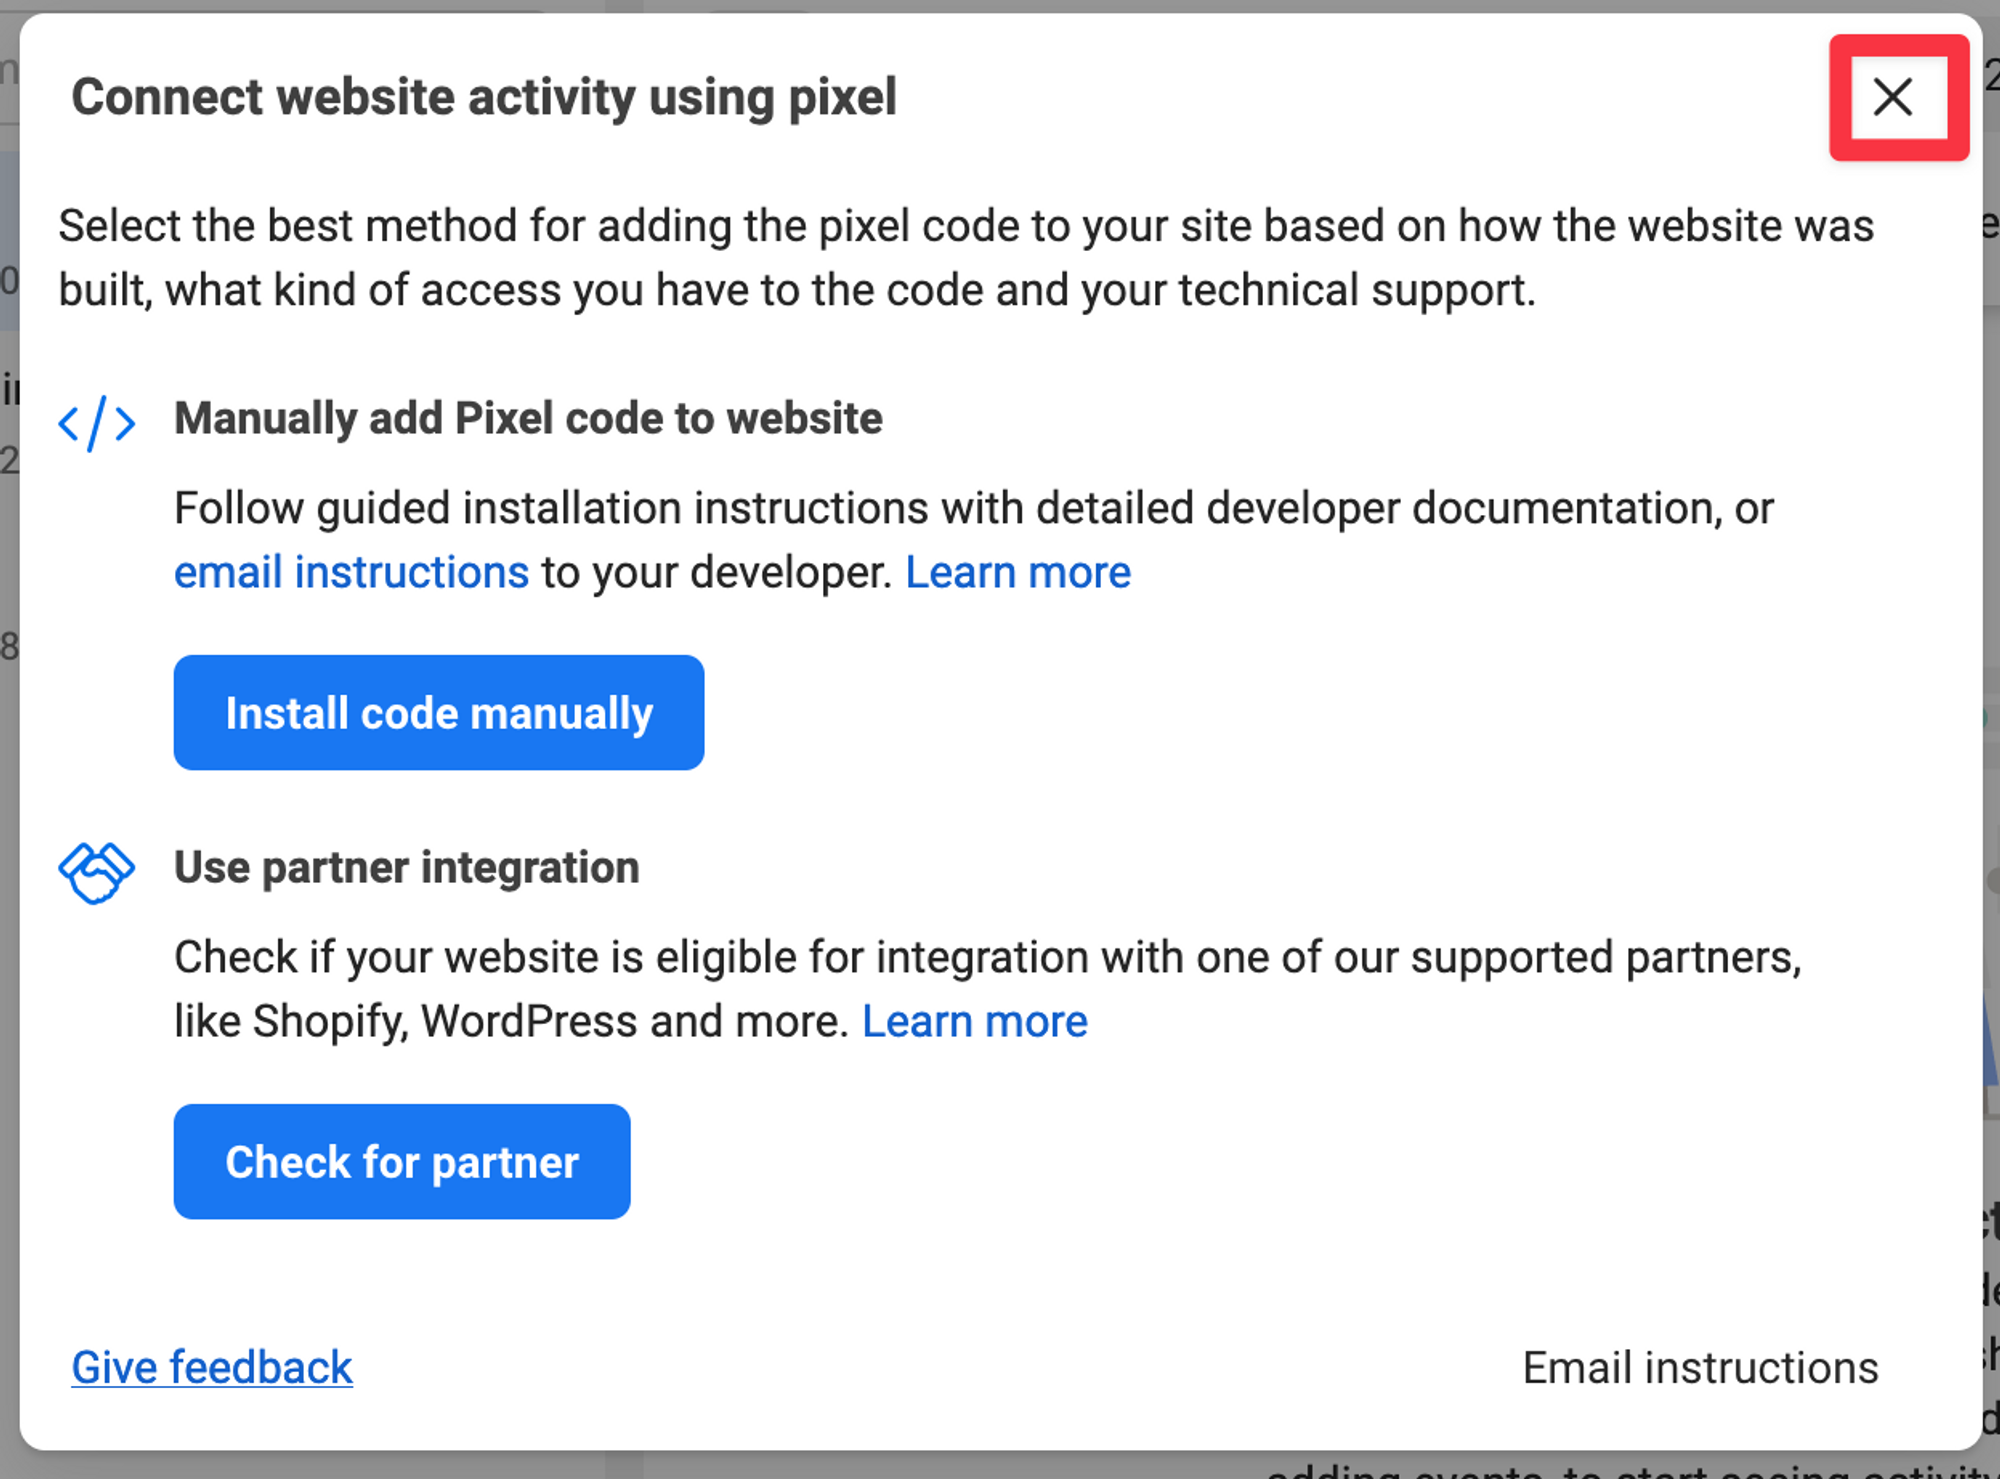The image size is (2000, 1479).
Task: Close the Connect website activity dialog
Action: (x=1893, y=97)
